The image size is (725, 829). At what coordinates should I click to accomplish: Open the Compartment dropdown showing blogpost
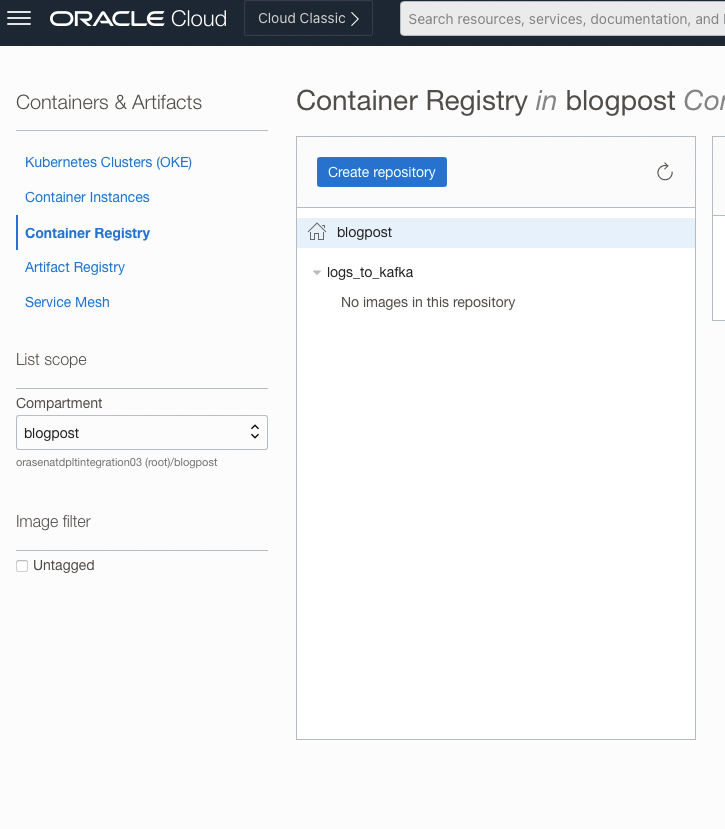click(x=141, y=432)
